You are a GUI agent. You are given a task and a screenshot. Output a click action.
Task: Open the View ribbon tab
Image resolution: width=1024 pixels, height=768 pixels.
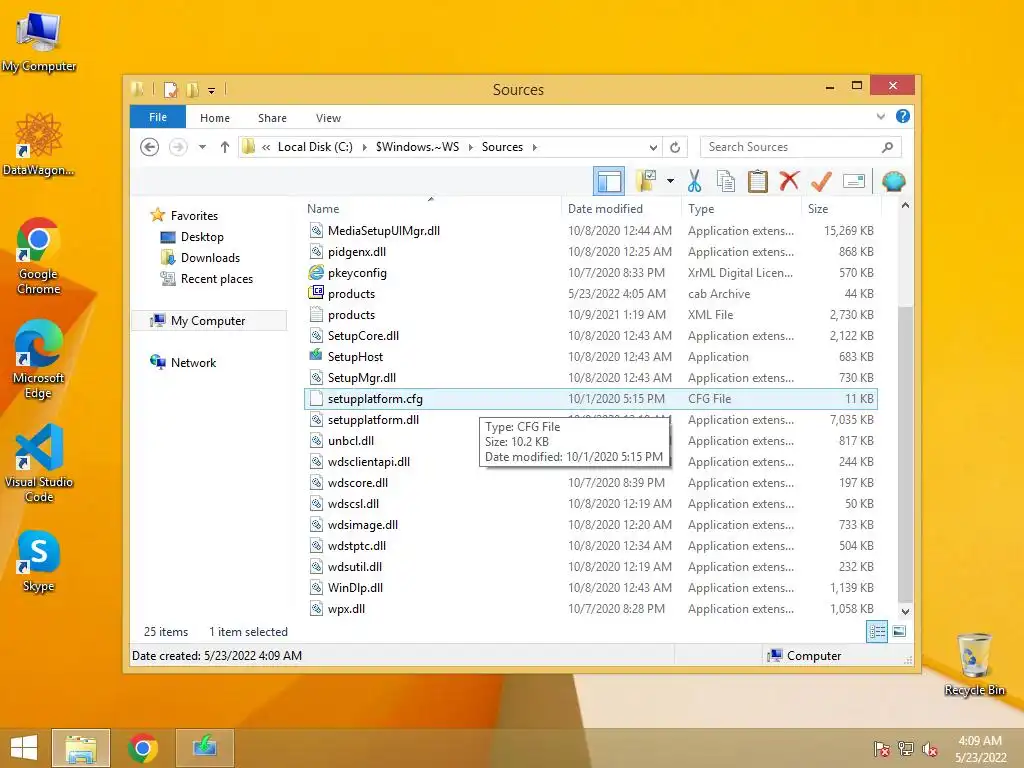click(x=328, y=118)
